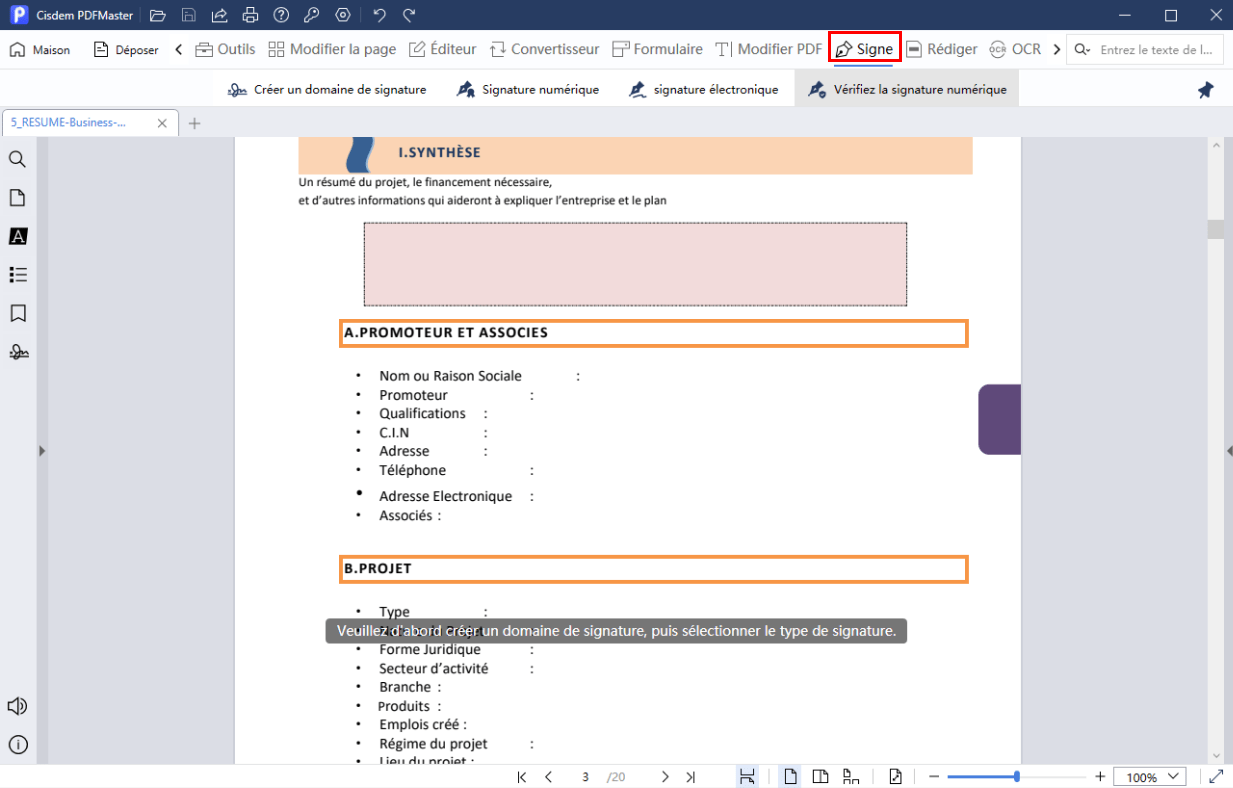This screenshot has height=788, width=1233.
Task: Open the Modifier PDF tab
Action: point(769,49)
